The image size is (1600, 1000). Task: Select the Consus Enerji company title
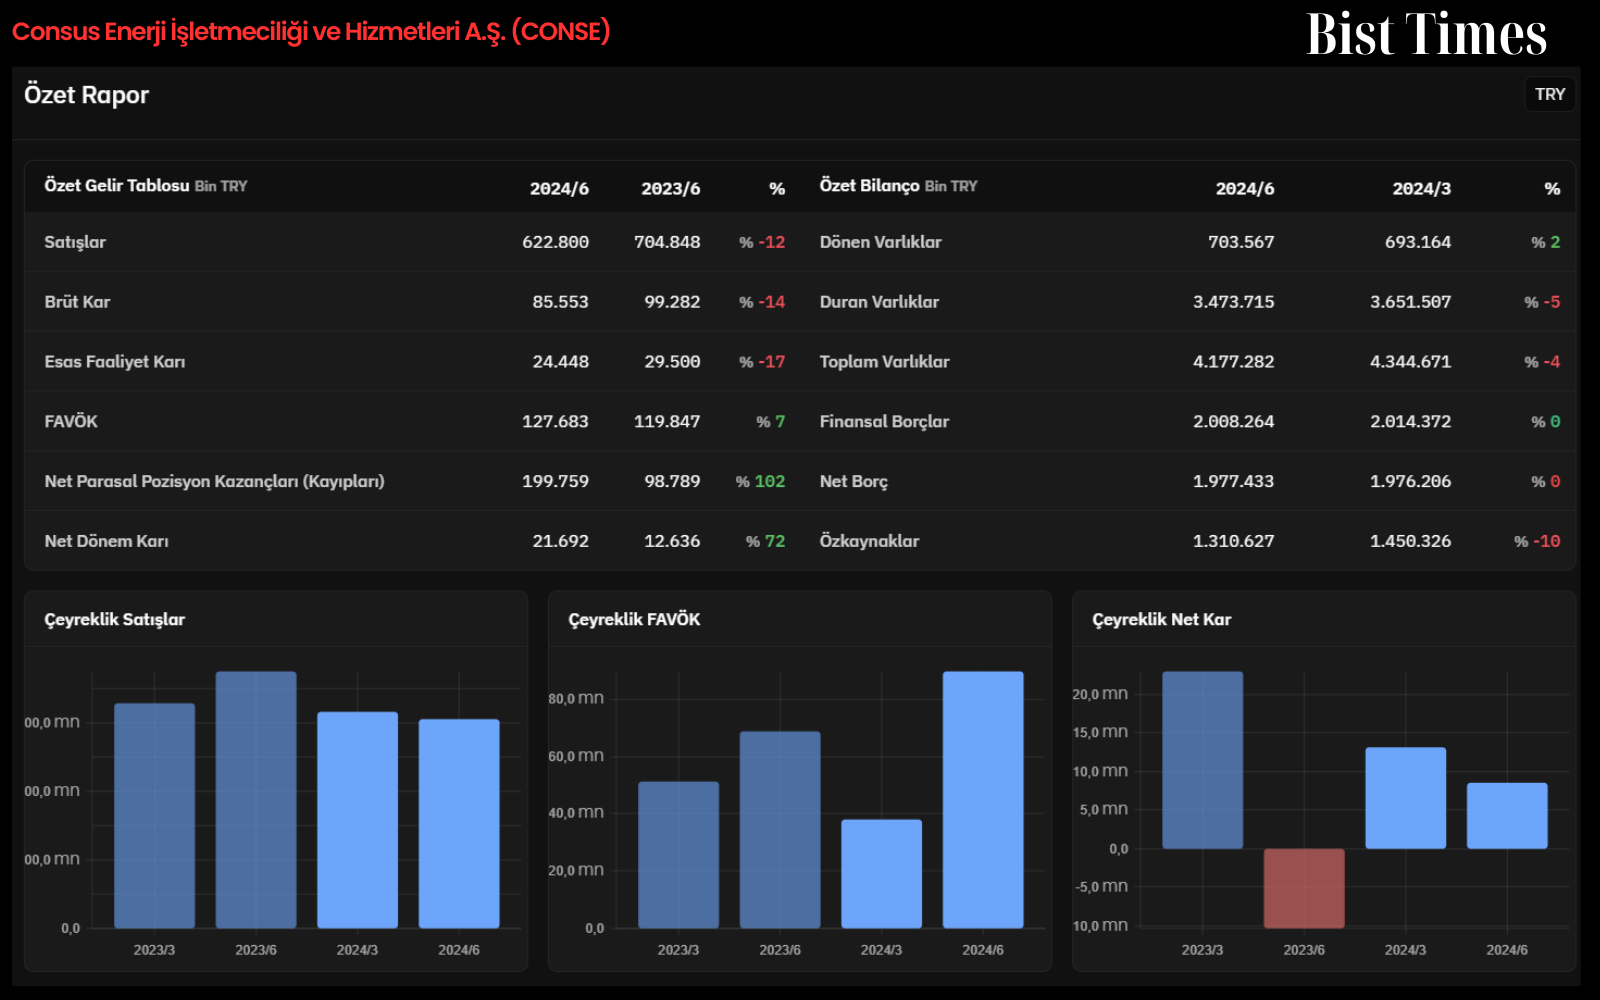click(x=311, y=32)
